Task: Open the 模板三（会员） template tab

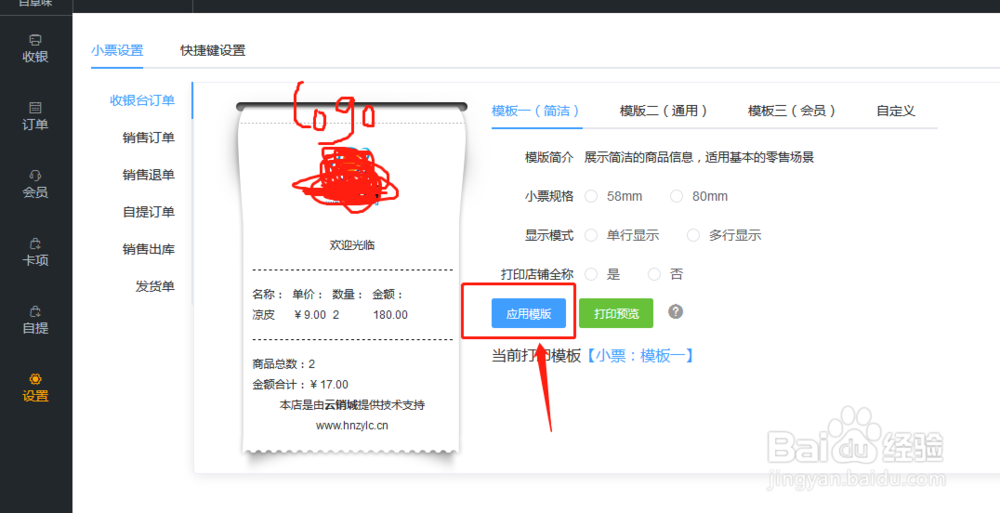Action: (x=792, y=111)
